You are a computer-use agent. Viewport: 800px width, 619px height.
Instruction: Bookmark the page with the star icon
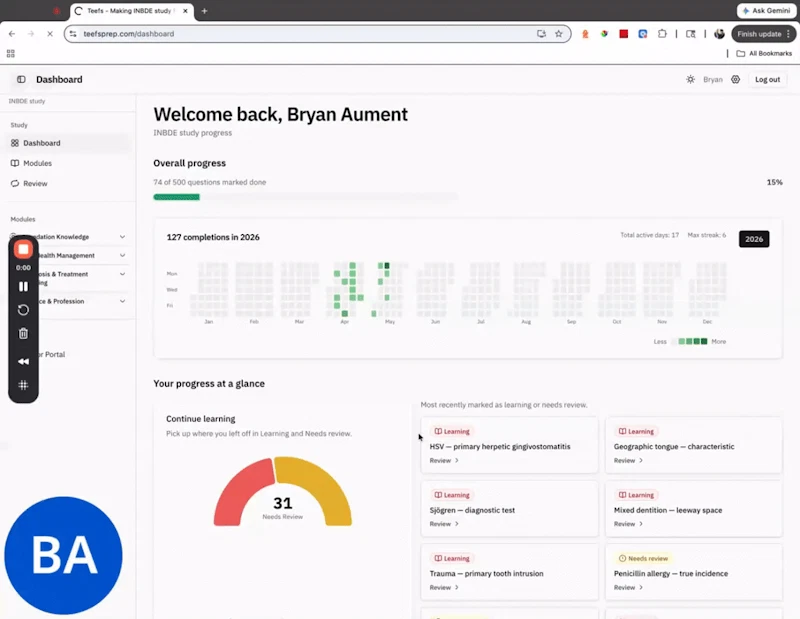coord(559,34)
